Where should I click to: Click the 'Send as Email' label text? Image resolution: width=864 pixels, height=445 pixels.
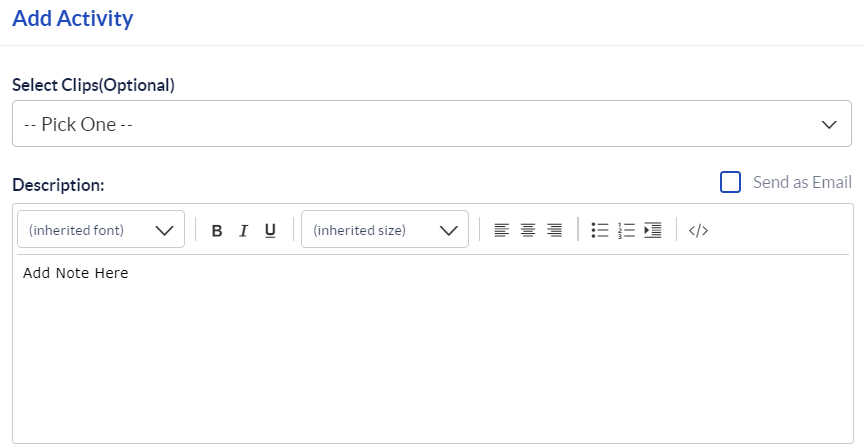pyautogui.click(x=802, y=182)
